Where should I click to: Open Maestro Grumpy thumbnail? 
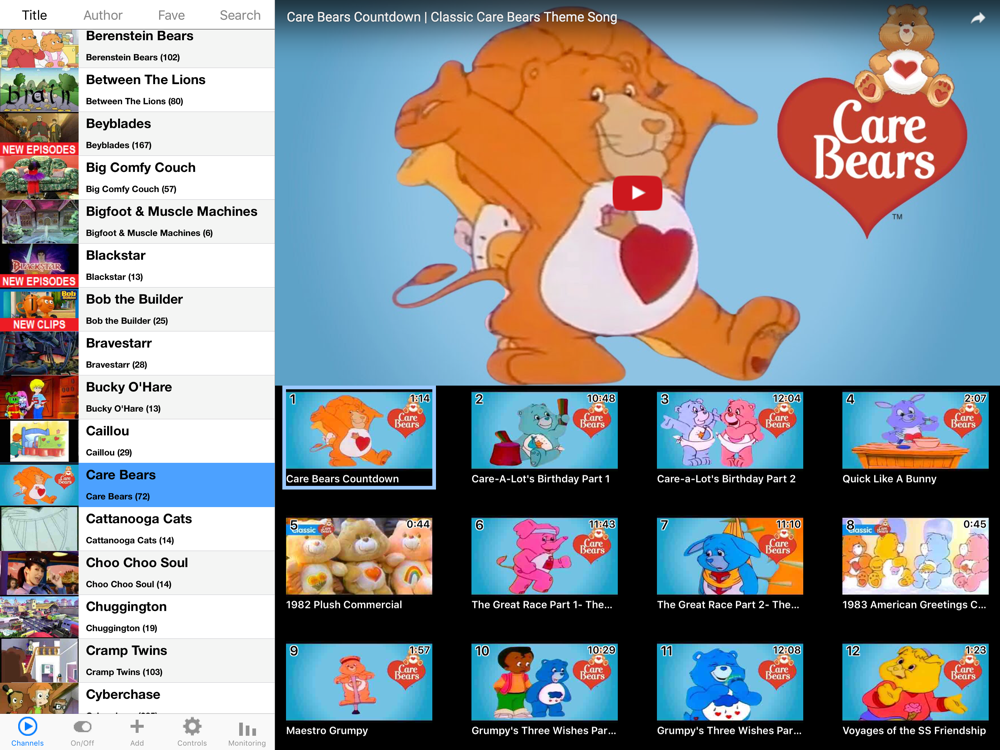(359, 682)
